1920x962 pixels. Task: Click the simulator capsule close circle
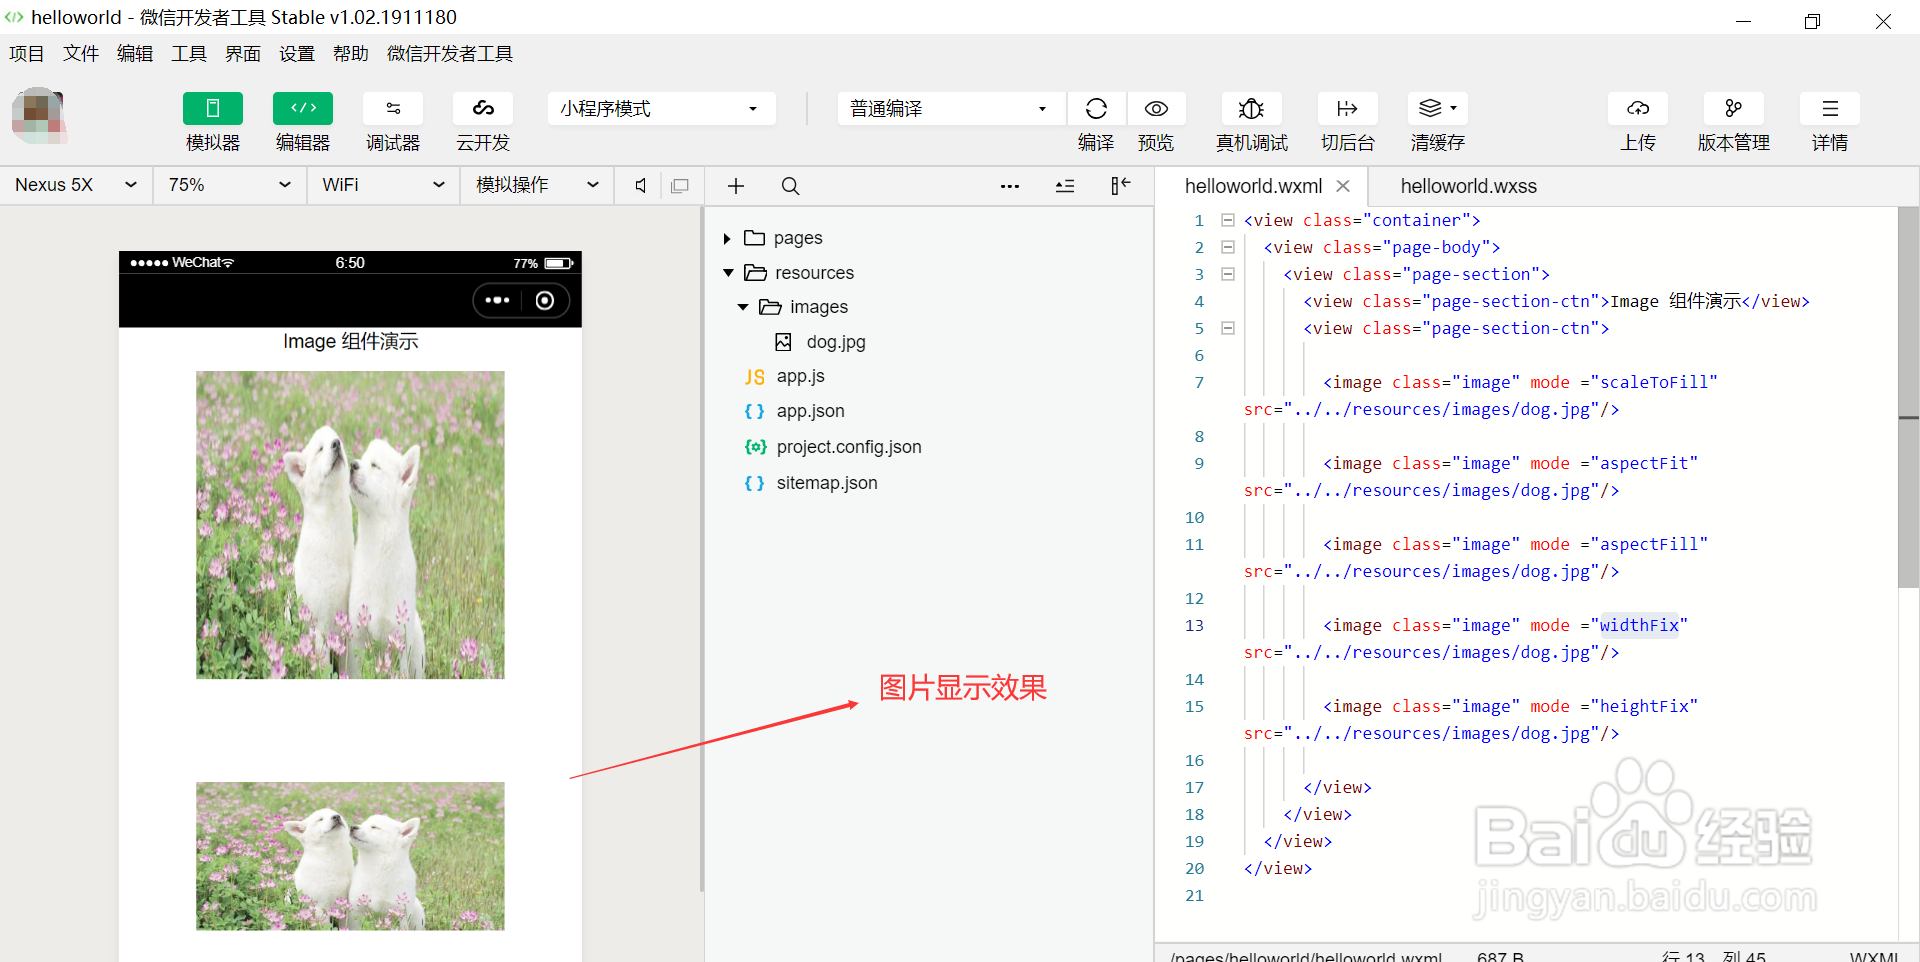pos(545,300)
